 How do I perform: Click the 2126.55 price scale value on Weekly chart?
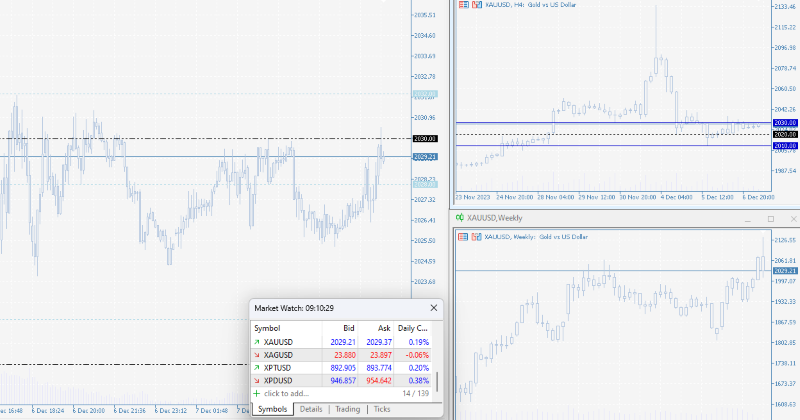coord(785,240)
